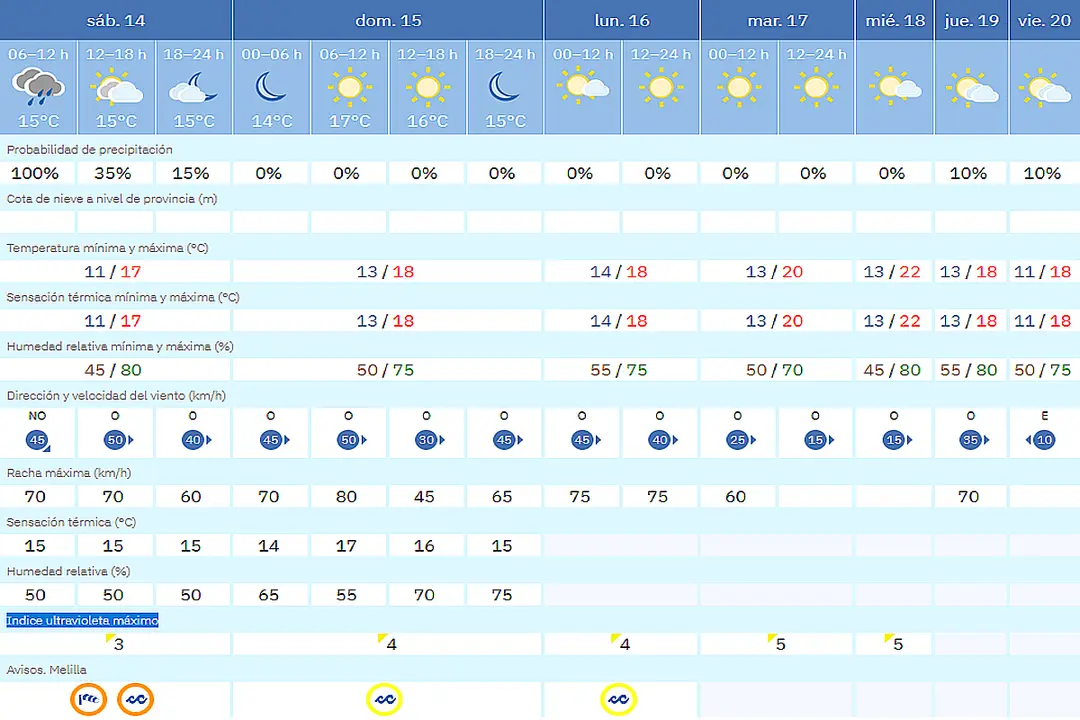This screenshot has height=720, width=1080.
Task: Click the weather icon under jue. 19
Action: point(972,88)
